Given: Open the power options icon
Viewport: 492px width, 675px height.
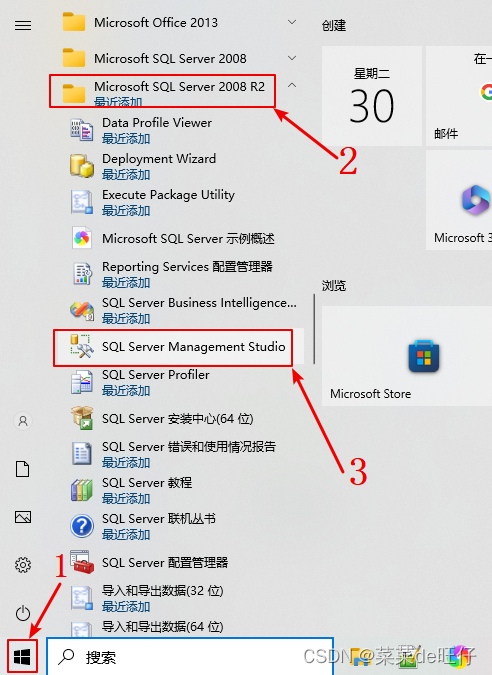Looking at the screenshot, I should [x=23, y=613].
